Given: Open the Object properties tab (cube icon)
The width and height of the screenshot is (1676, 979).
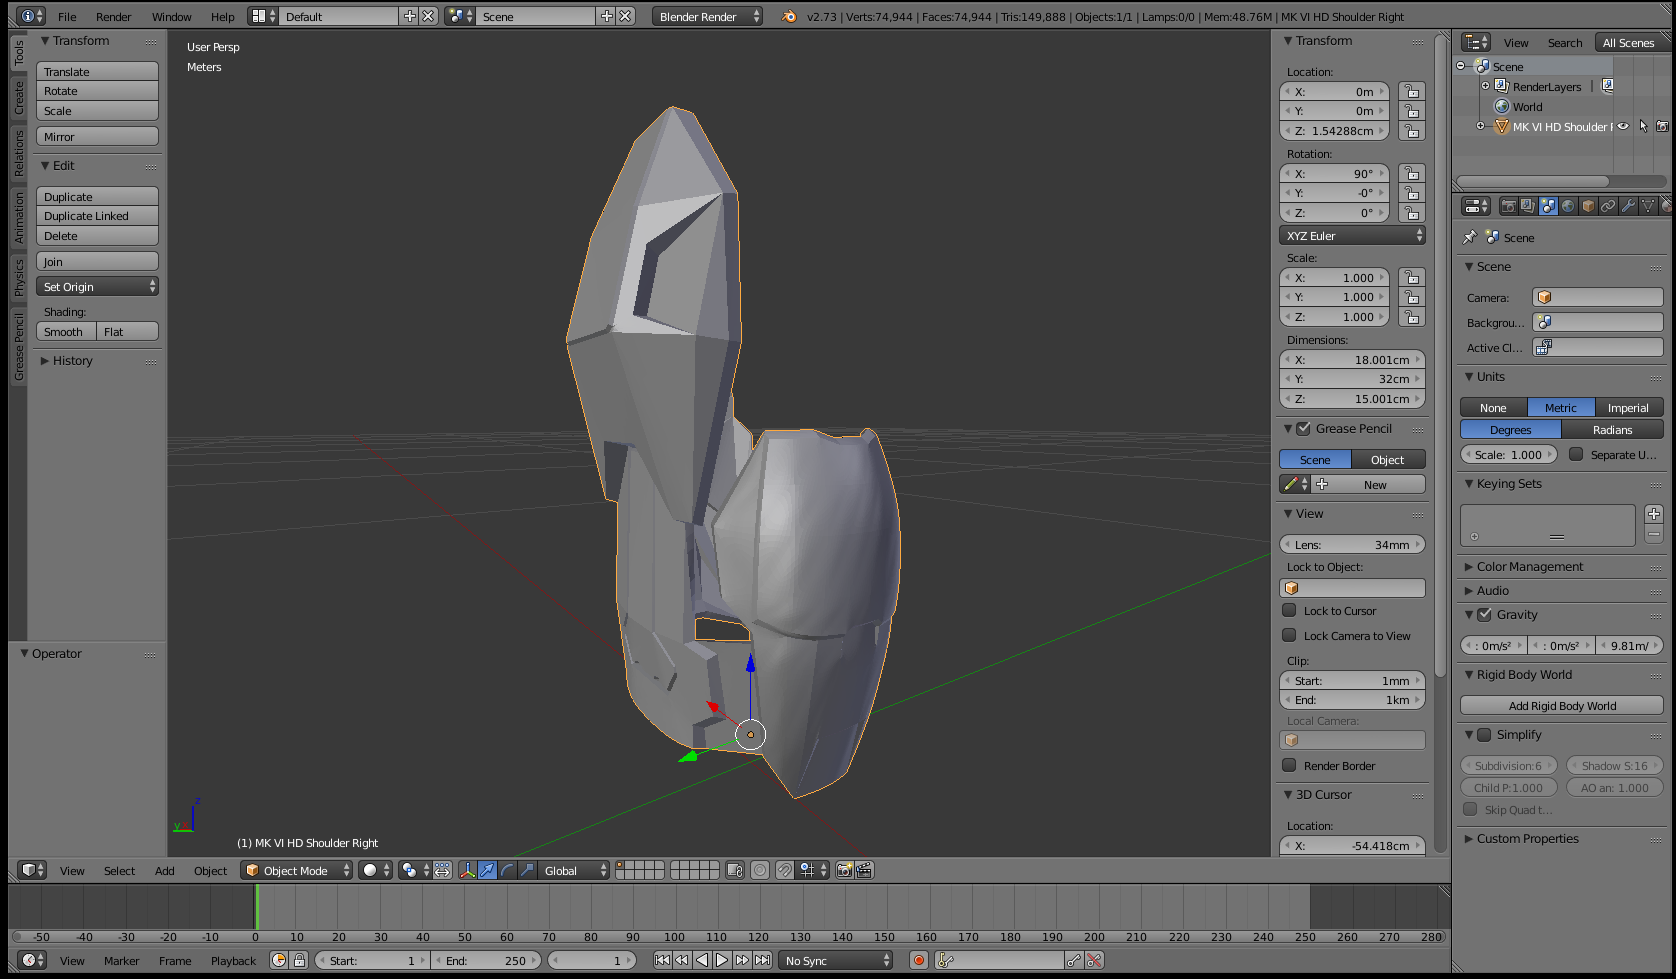Looking at the screenshot, I should pyautogui.click(x=1588, y=206).
